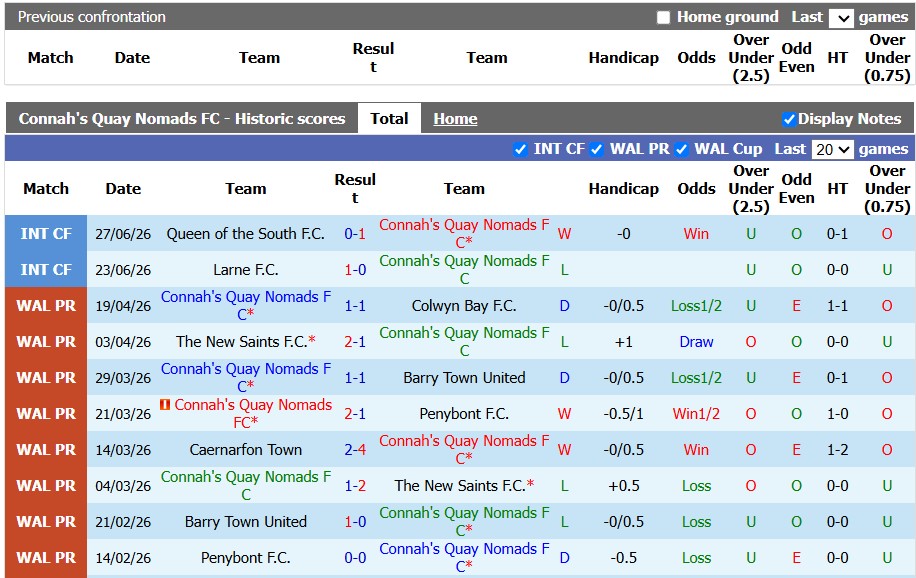Open the 2-4 score on 14/03/26
Image resolution: width=916 pixels, height=578 pixels.
click(x=355, y=450)
